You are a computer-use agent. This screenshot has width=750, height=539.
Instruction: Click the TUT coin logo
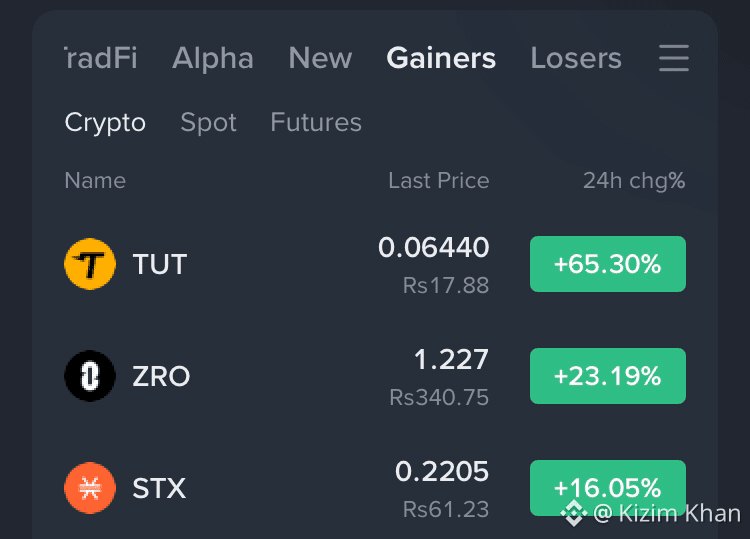(x=90, y=264)
